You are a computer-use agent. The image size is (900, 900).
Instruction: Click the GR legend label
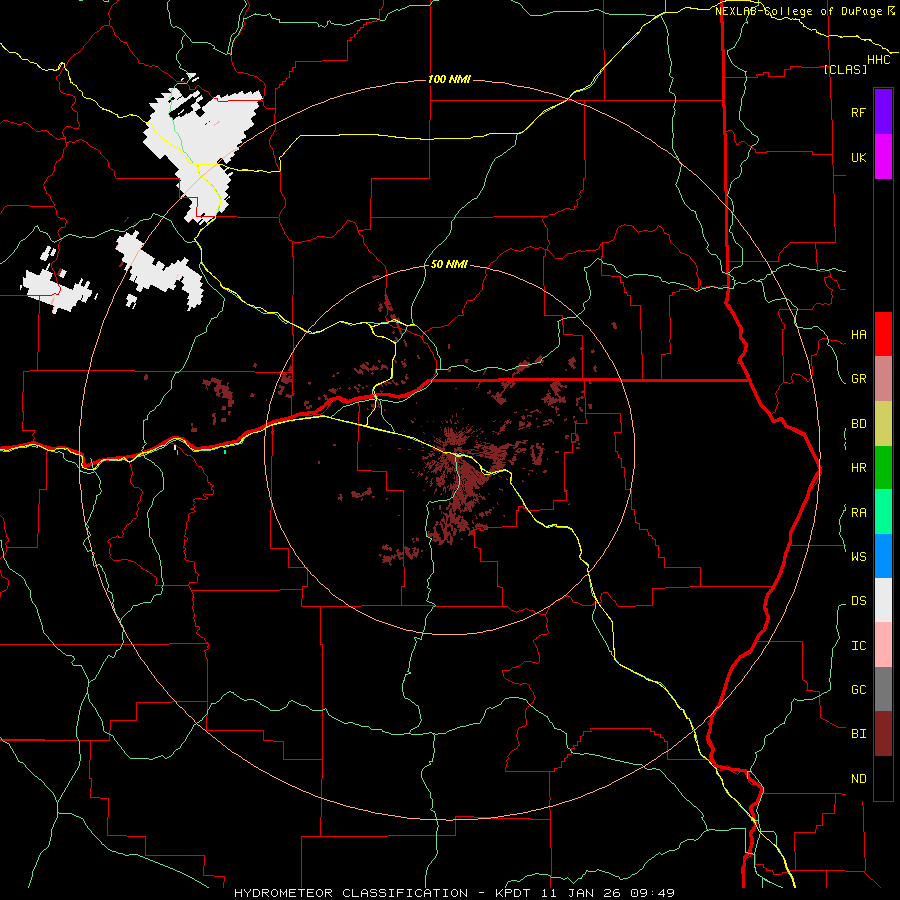click(859, 379)
